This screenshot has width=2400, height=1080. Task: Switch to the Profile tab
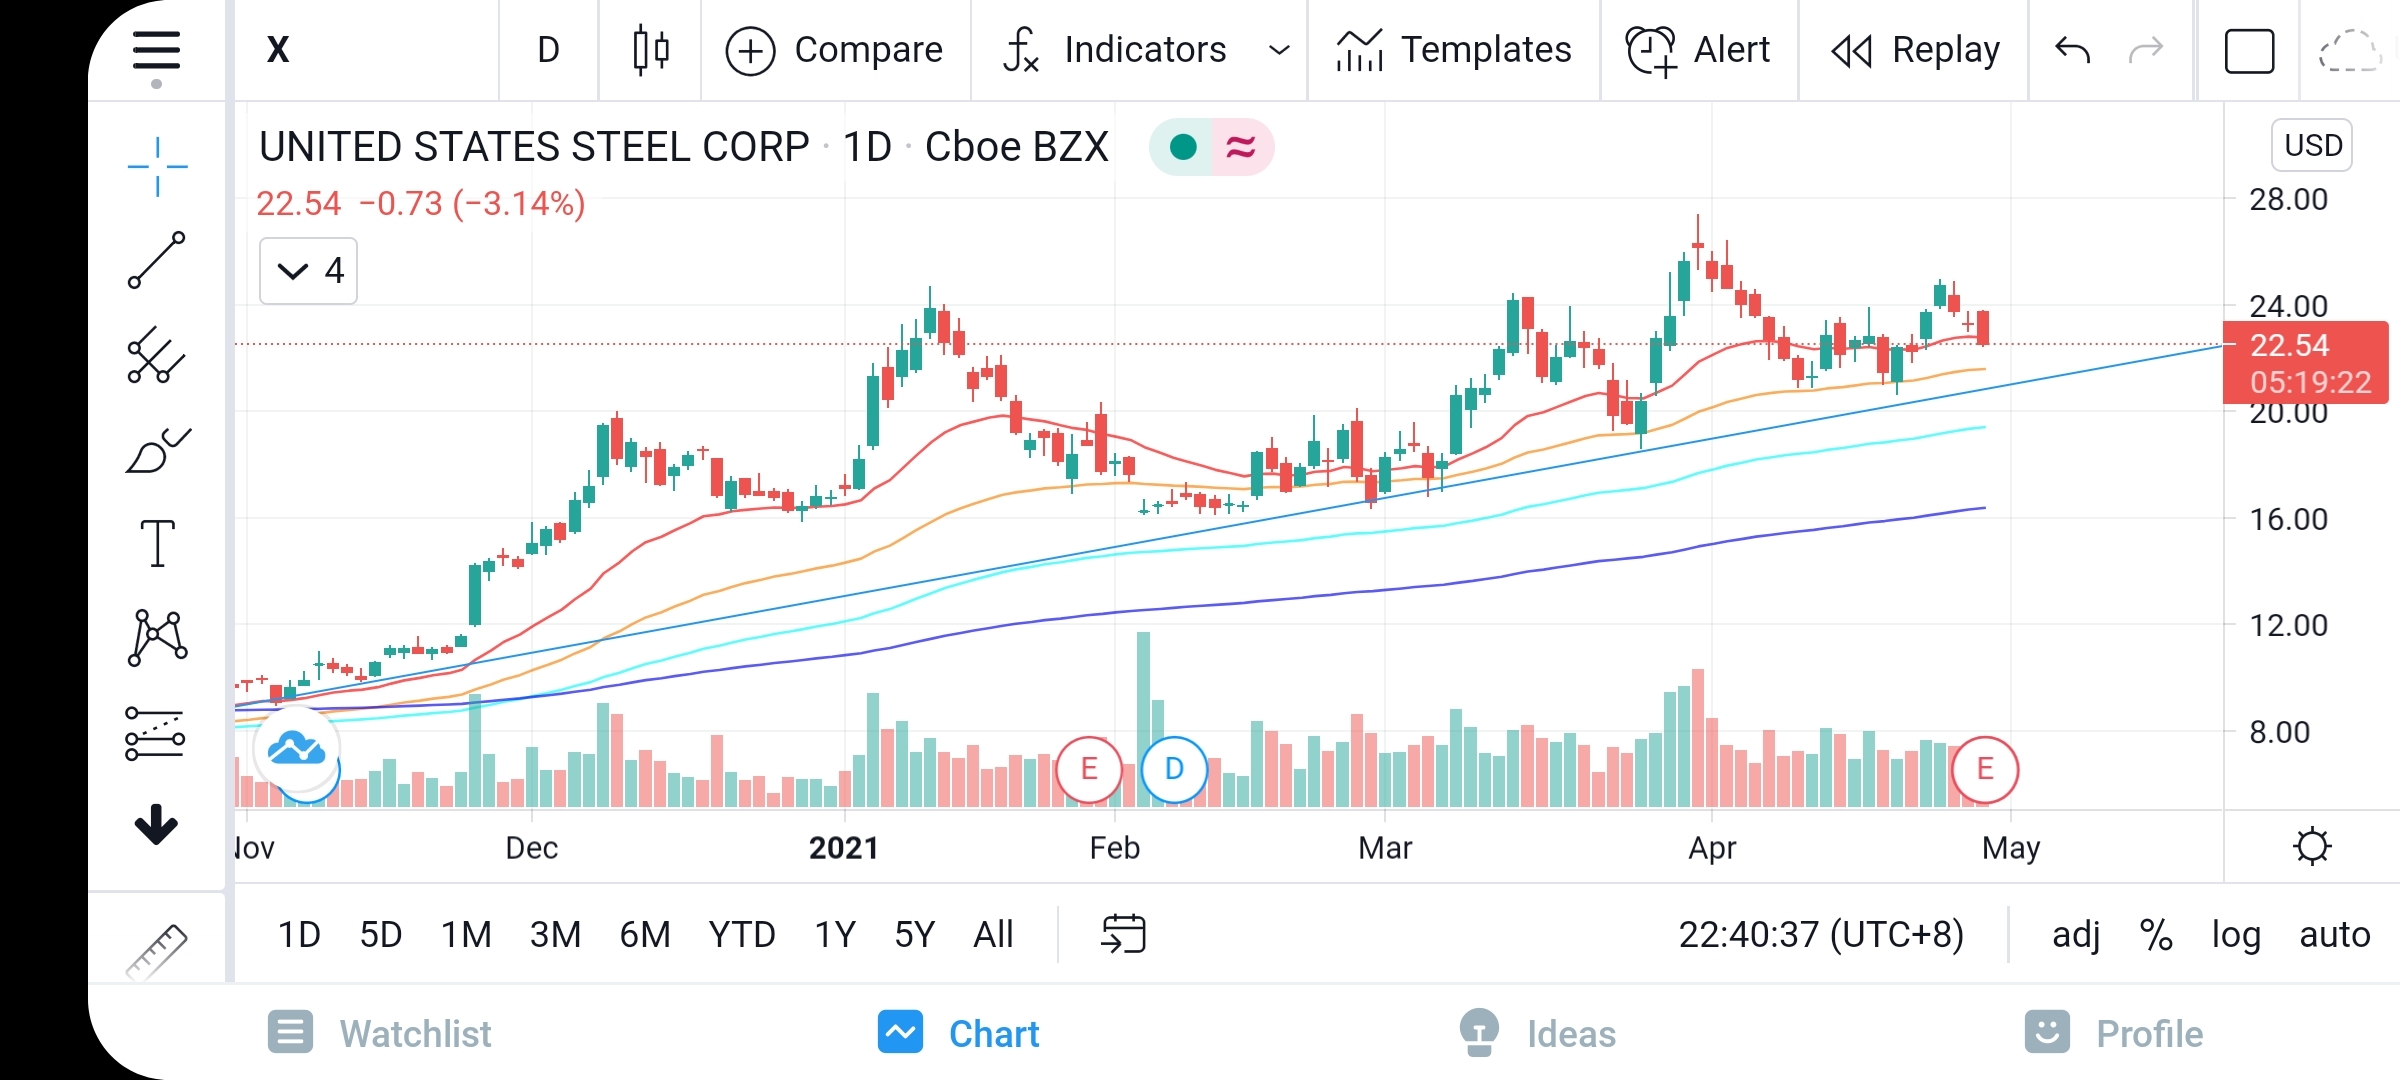point(2113,1033)
